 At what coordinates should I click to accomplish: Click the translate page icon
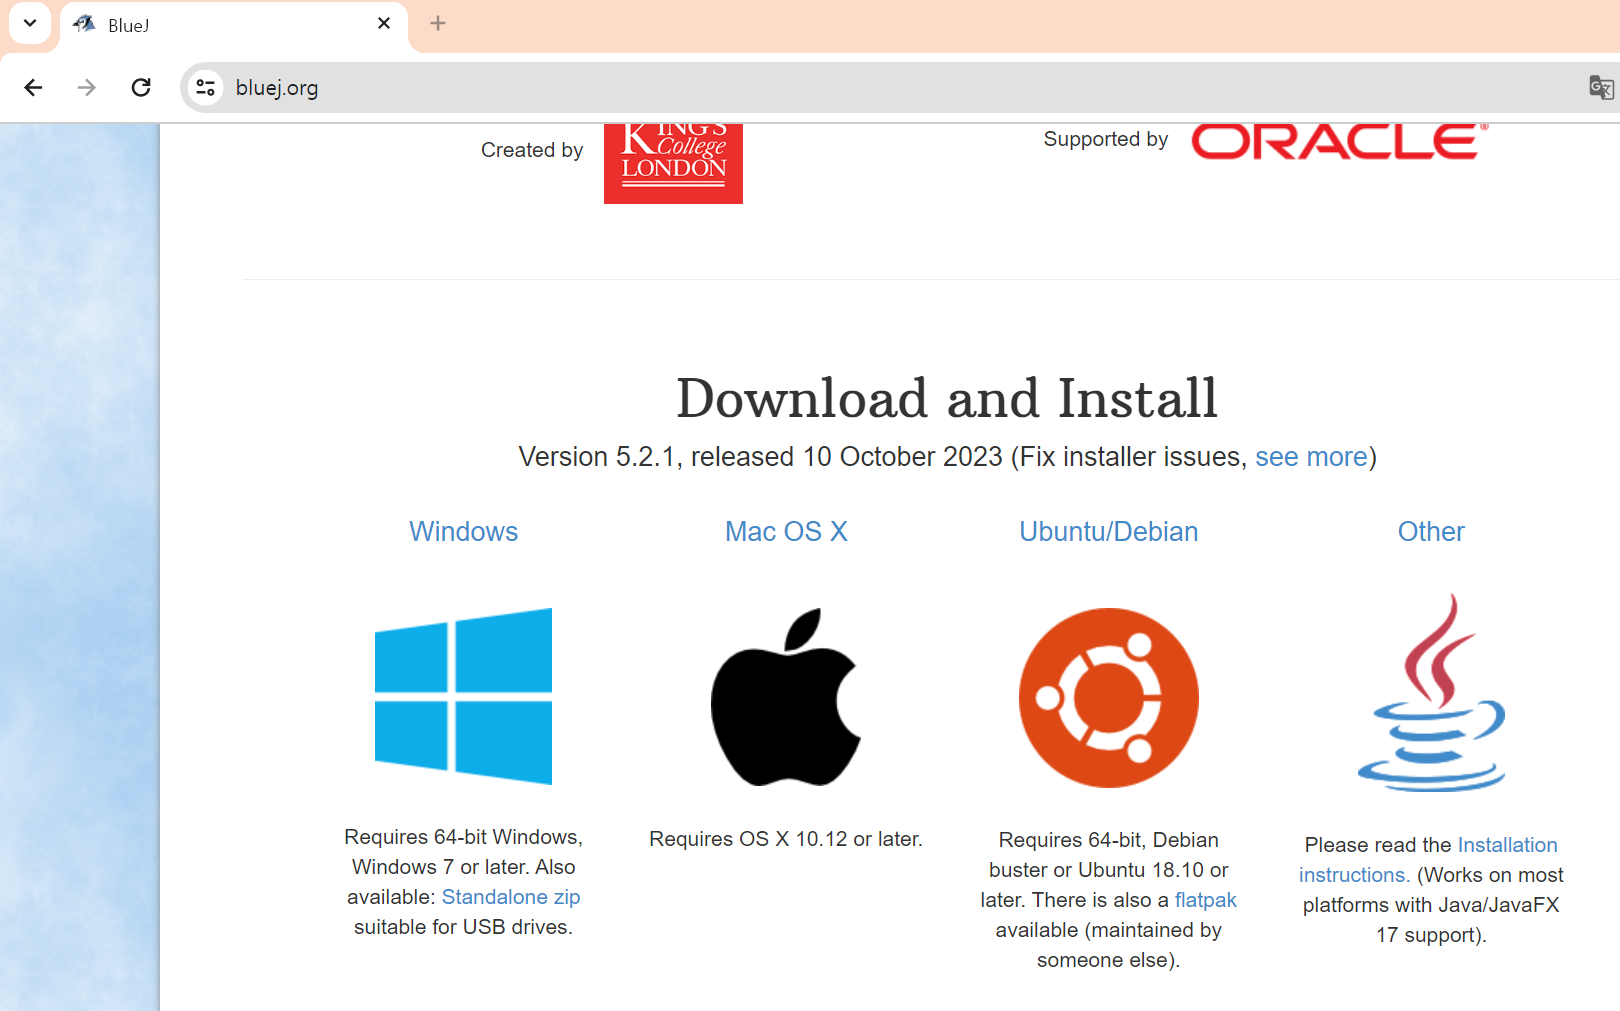click(x=1601, y=88)
